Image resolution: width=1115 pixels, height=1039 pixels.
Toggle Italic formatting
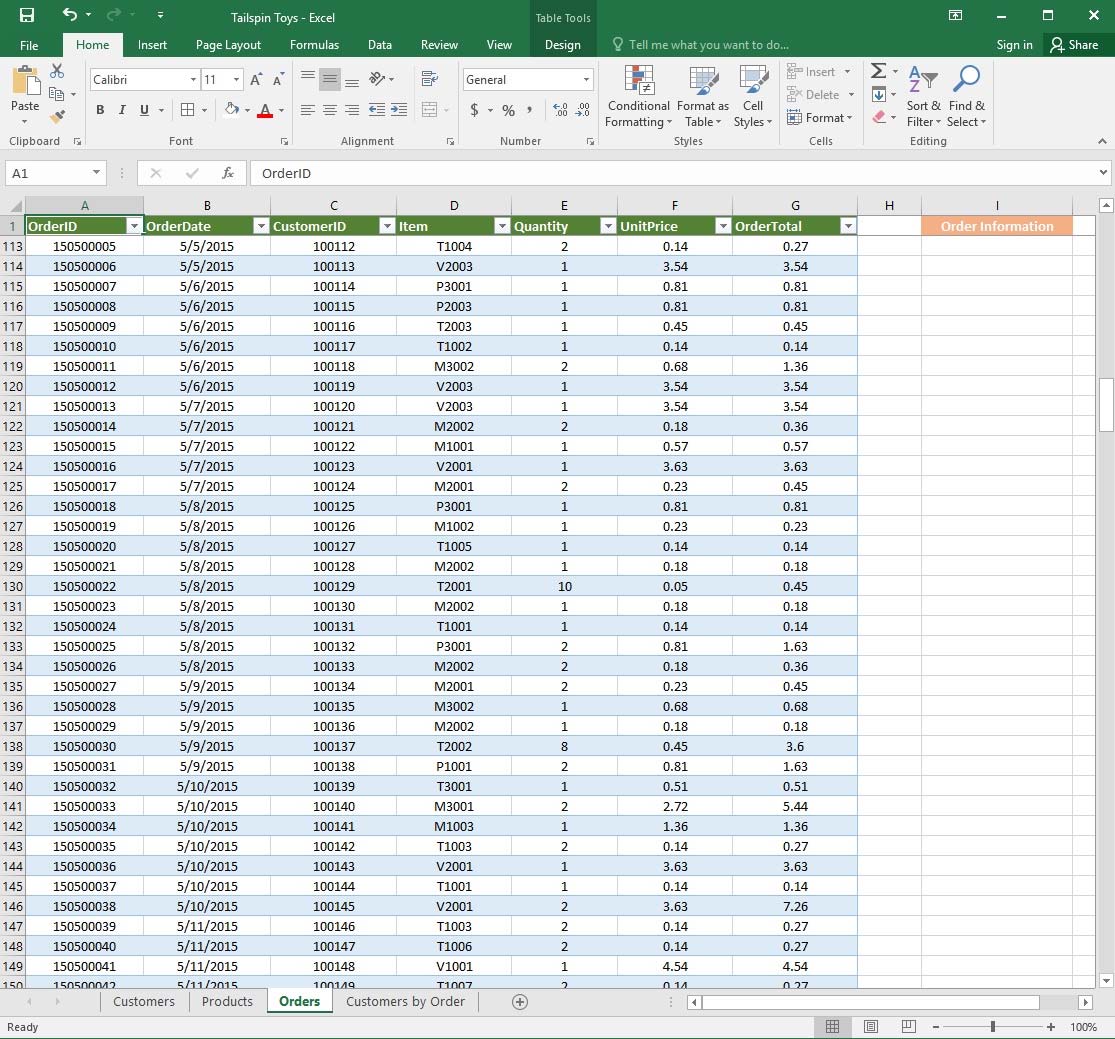[x=122, y=110]
